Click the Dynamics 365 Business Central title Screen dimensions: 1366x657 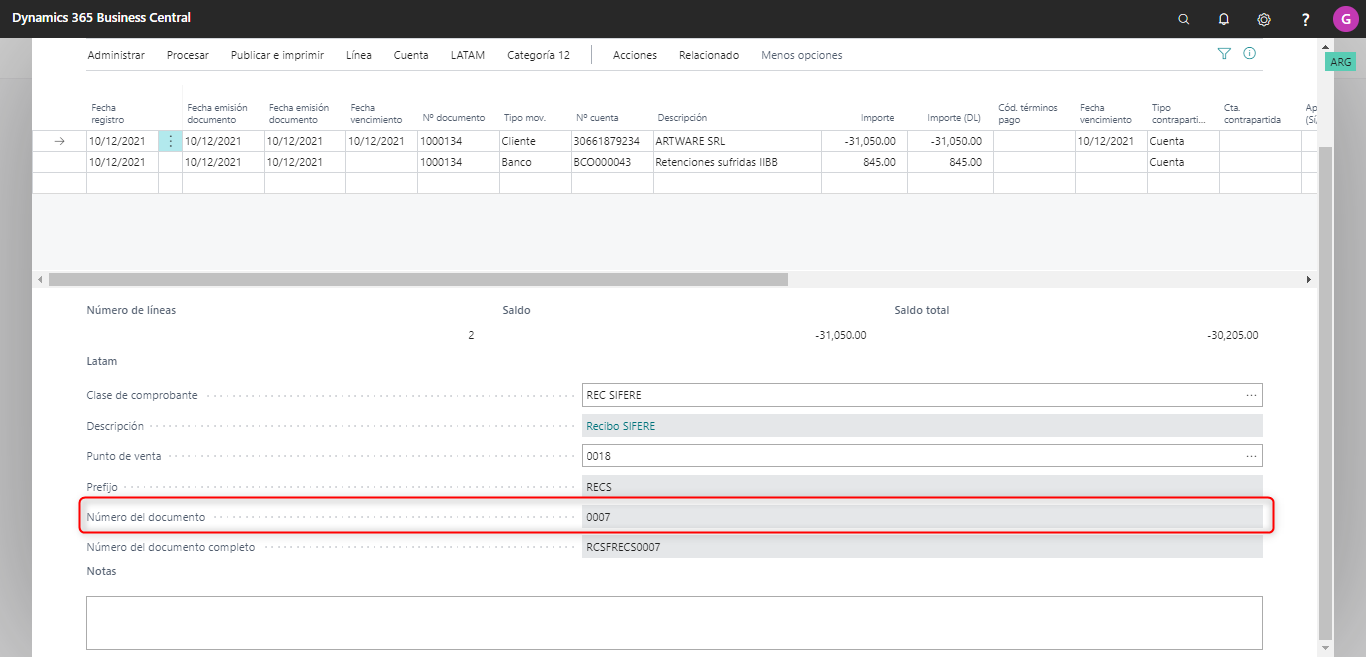pos(101,18)
